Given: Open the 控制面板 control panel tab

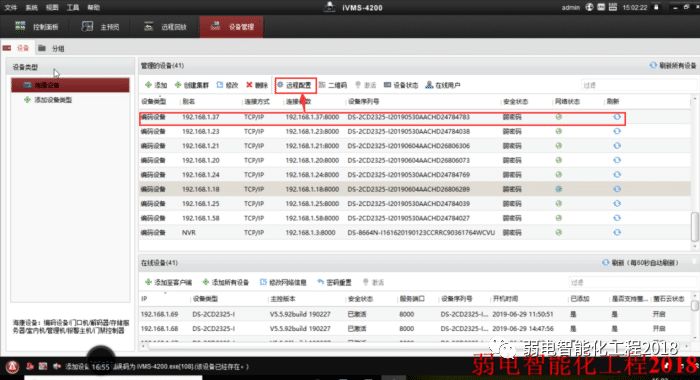Looking at the screenshot, I should tap(37, 27).
